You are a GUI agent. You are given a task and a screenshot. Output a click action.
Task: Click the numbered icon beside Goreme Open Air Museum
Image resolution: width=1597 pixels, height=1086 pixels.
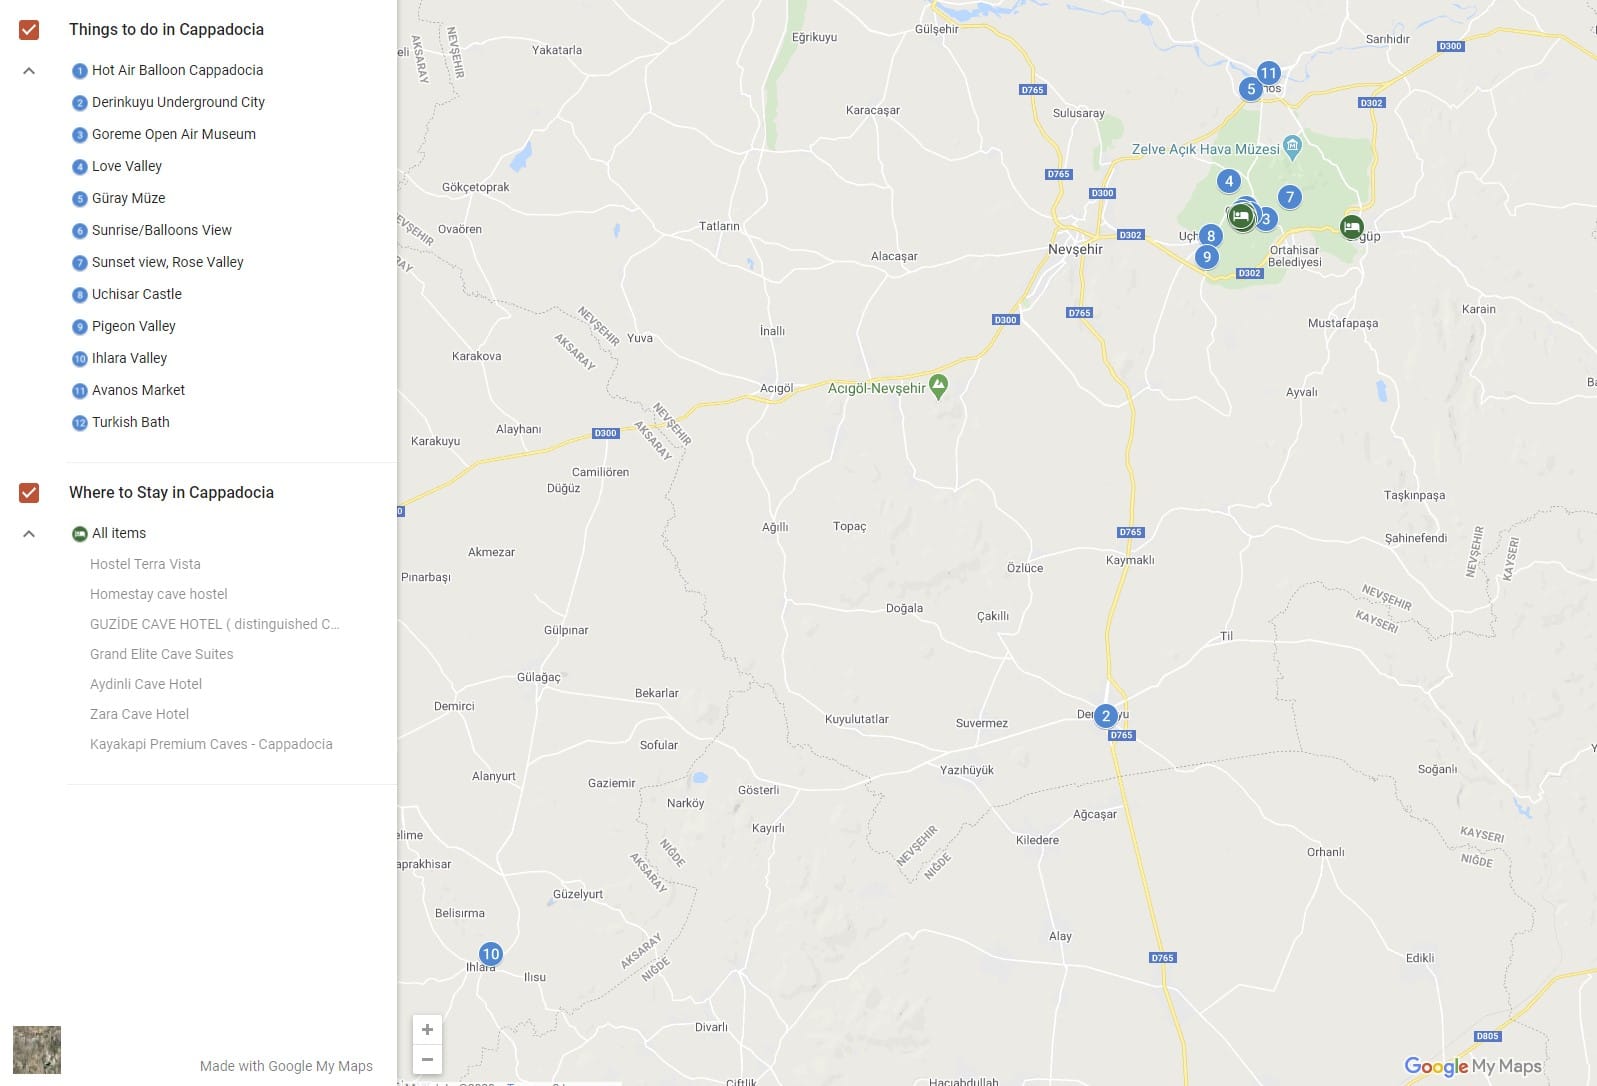click(x=80, y=135)
